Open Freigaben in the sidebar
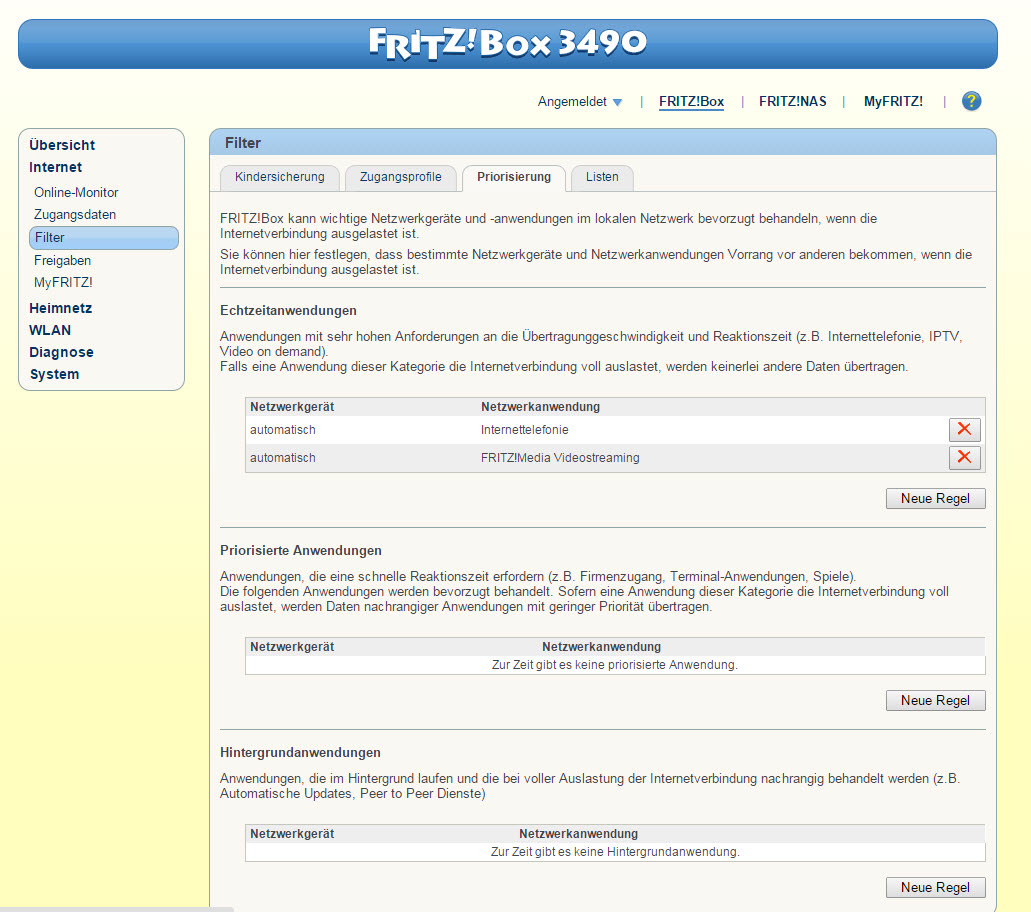Viewport: 1031px width, 912px height. pos(62,261)
